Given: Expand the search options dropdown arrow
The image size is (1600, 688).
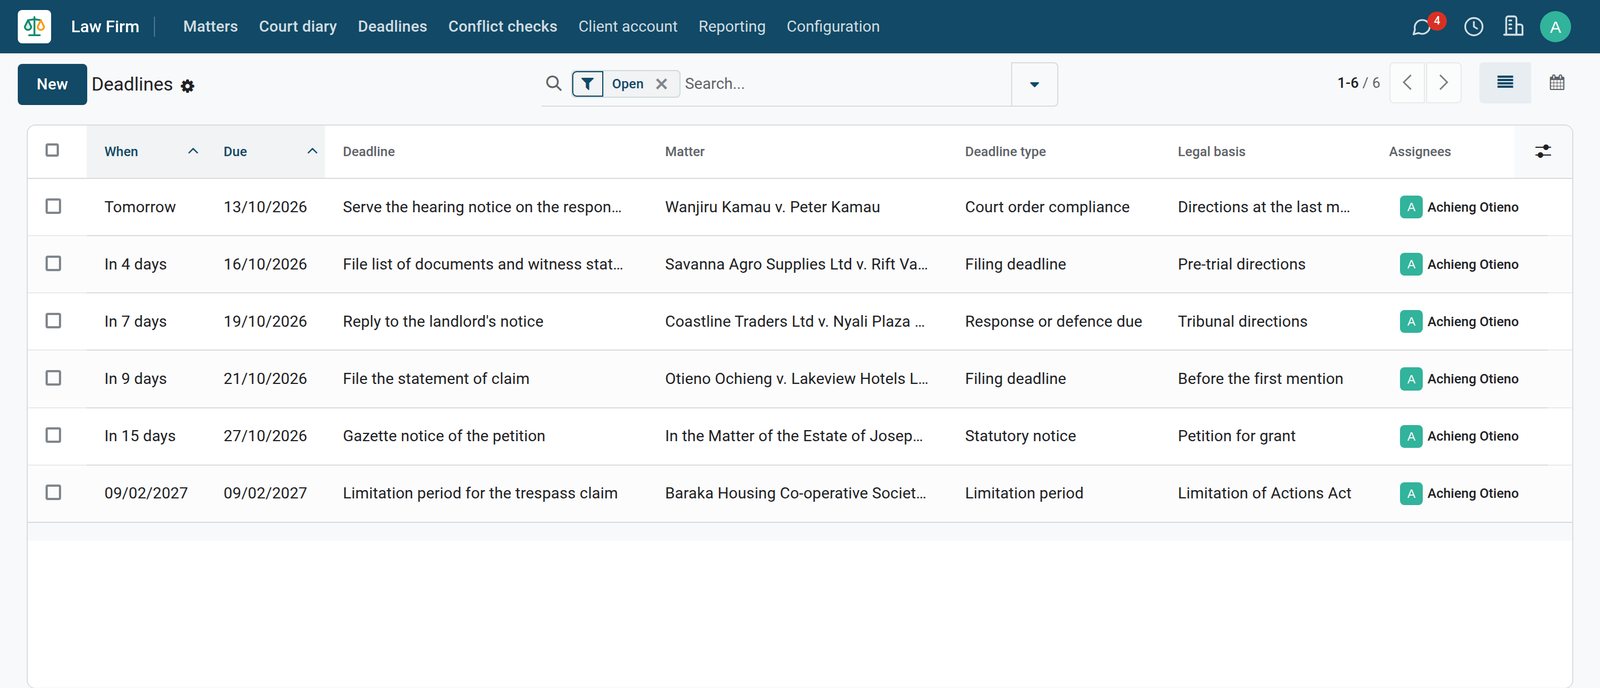Looking at the screenshot, I should [x=1034, y=84].
